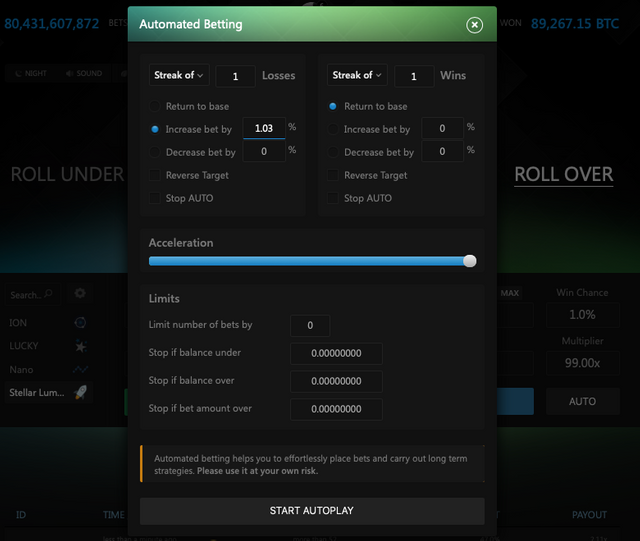Viewport: 640px width, 541px height.
Task: Open the Wins 'Streak of' dropdown
Action: [357, 75]
